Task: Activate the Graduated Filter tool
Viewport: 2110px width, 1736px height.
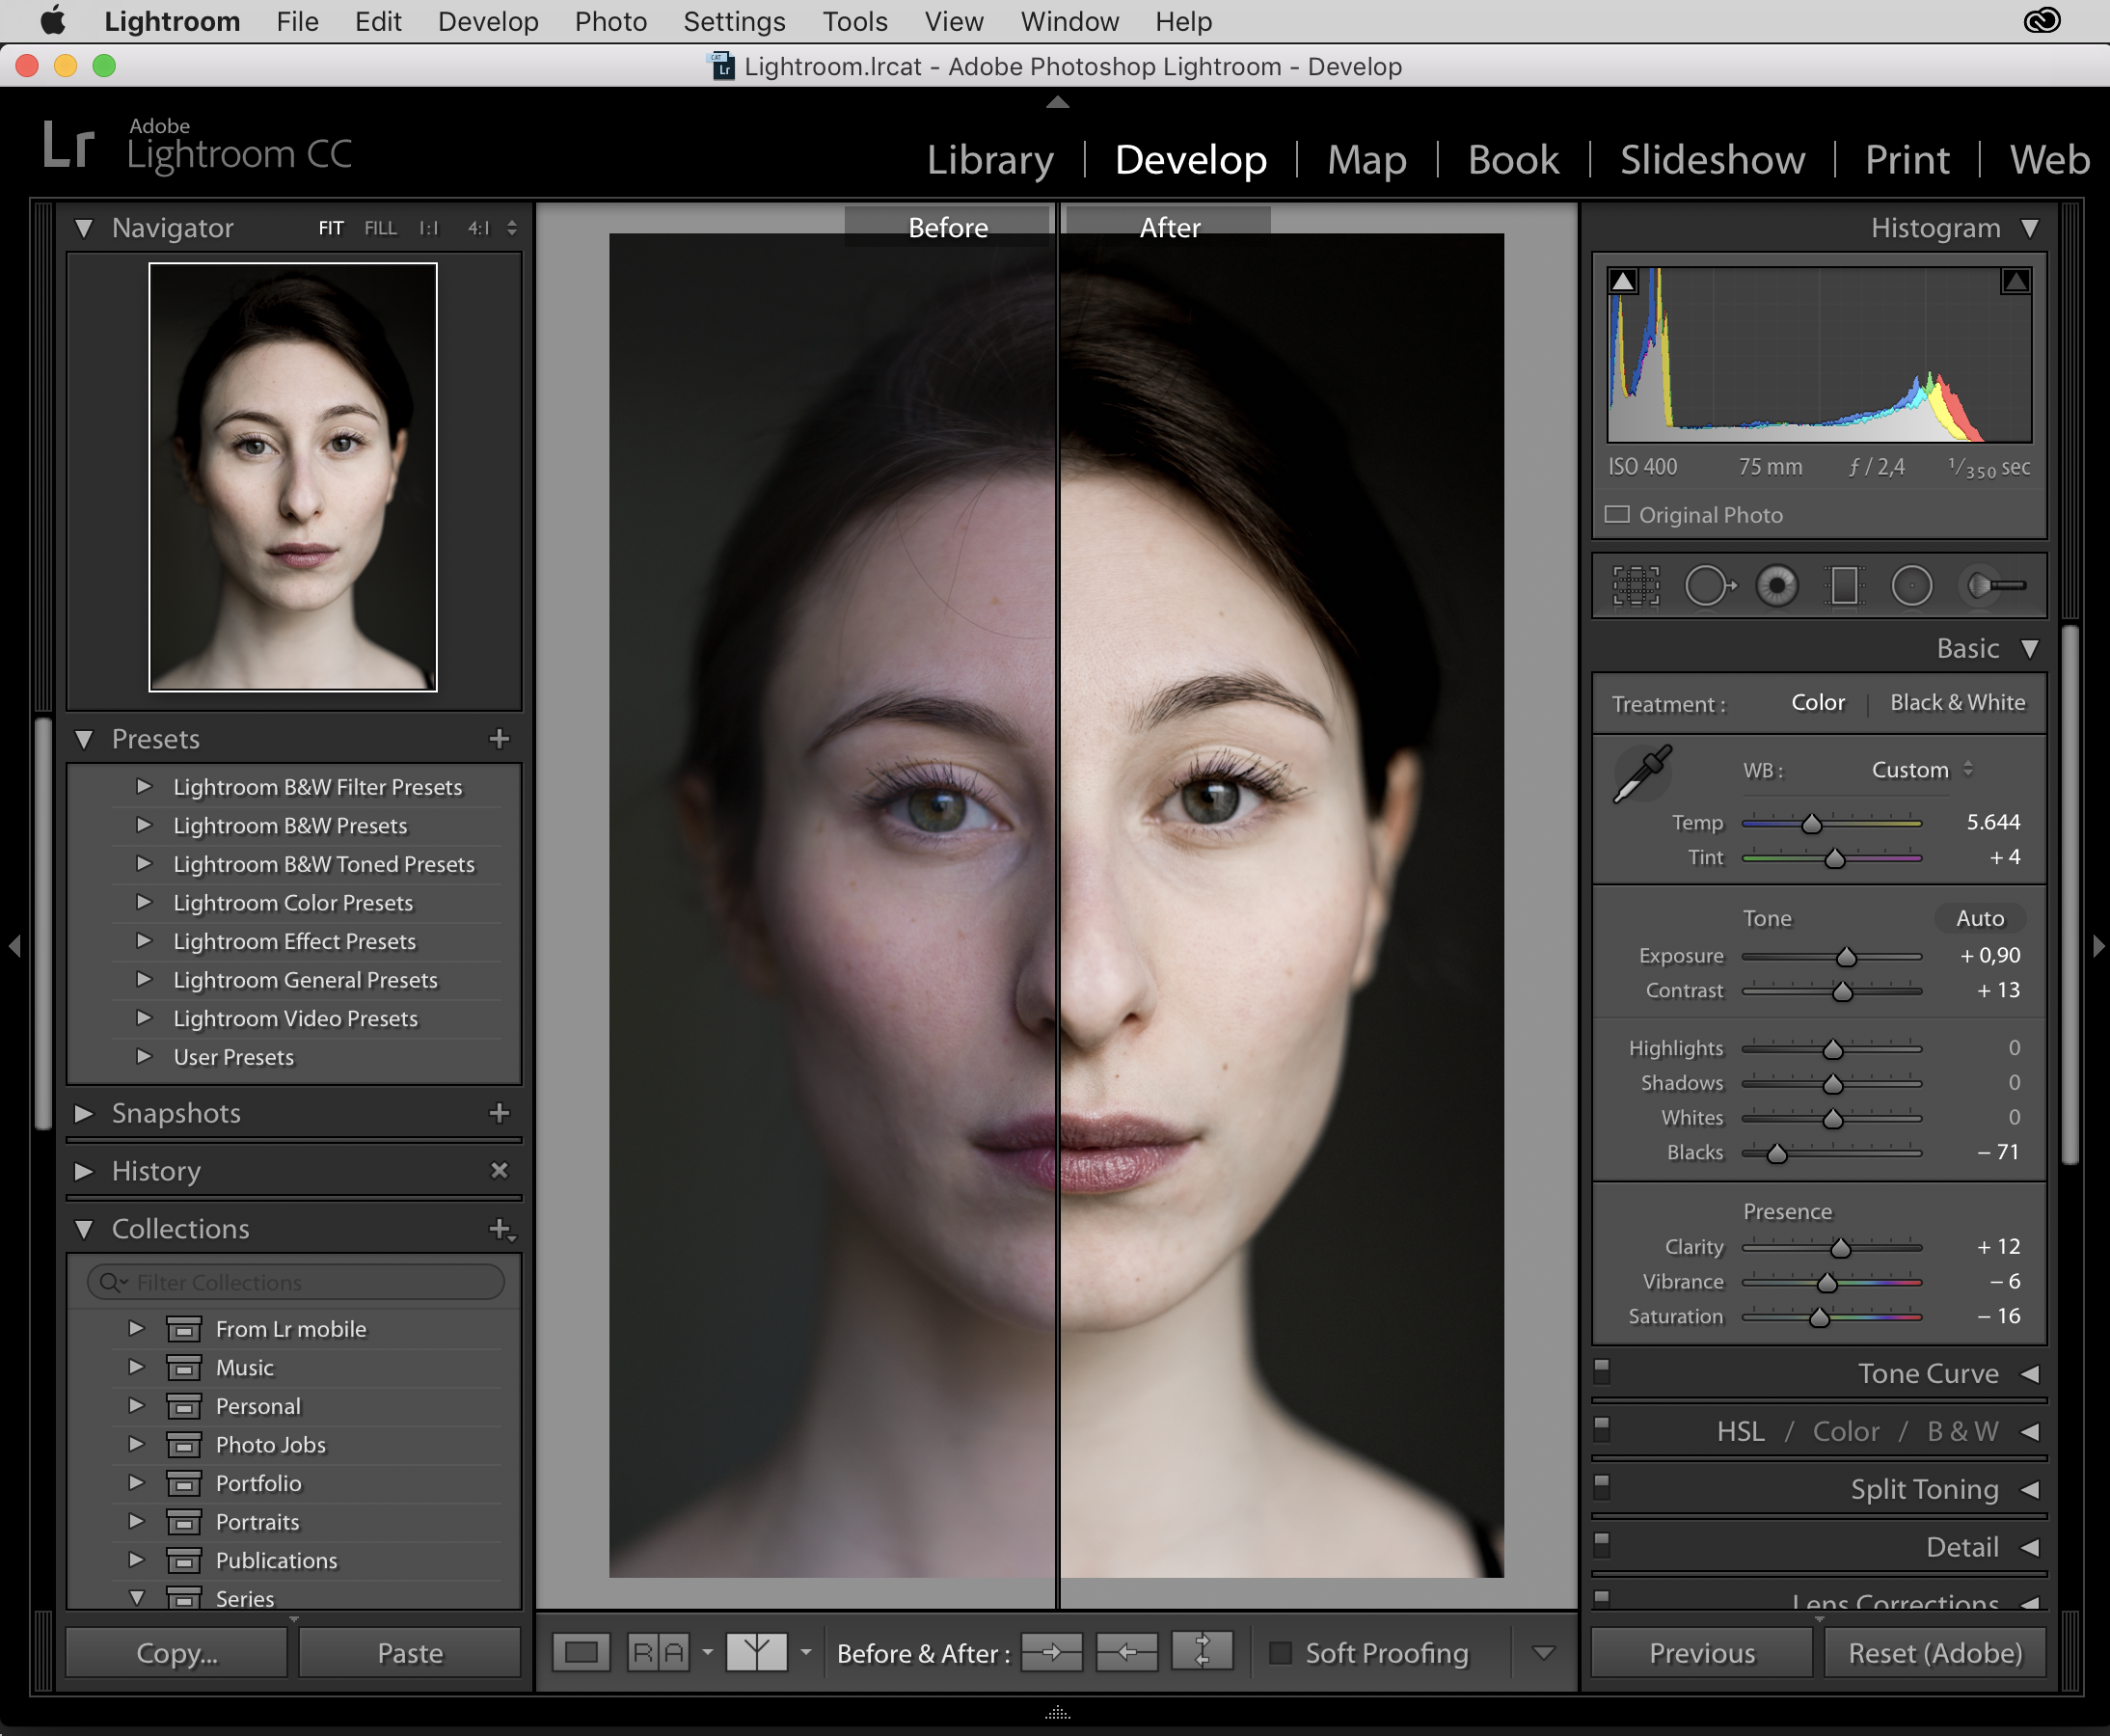Action: point(1847,585)
